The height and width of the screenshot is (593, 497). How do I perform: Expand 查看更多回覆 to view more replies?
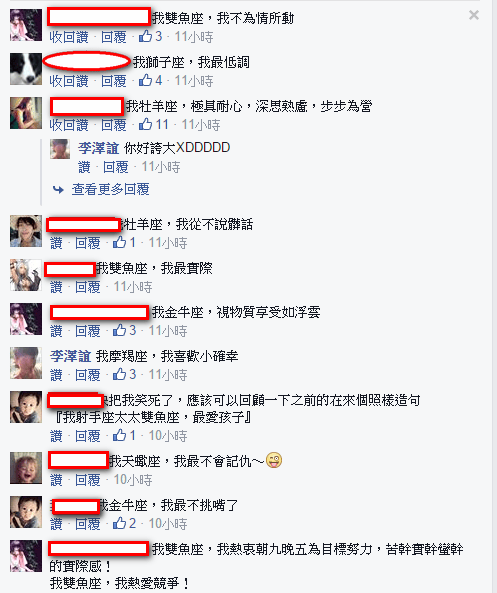pyautogui.click(x=110, y=189)
